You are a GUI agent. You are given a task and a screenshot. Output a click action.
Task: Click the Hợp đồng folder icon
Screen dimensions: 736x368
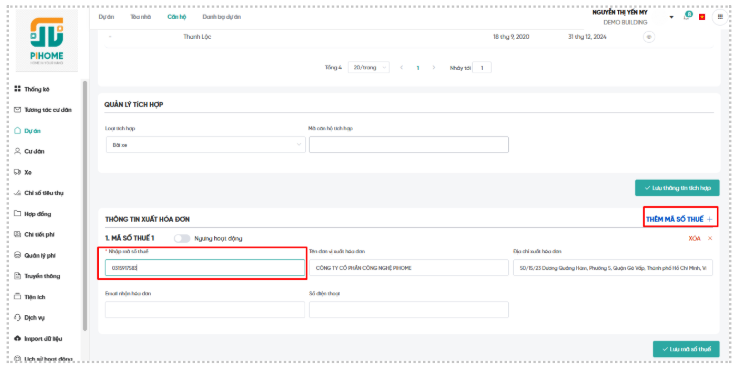pyautogui.click(x=17, y=214)
